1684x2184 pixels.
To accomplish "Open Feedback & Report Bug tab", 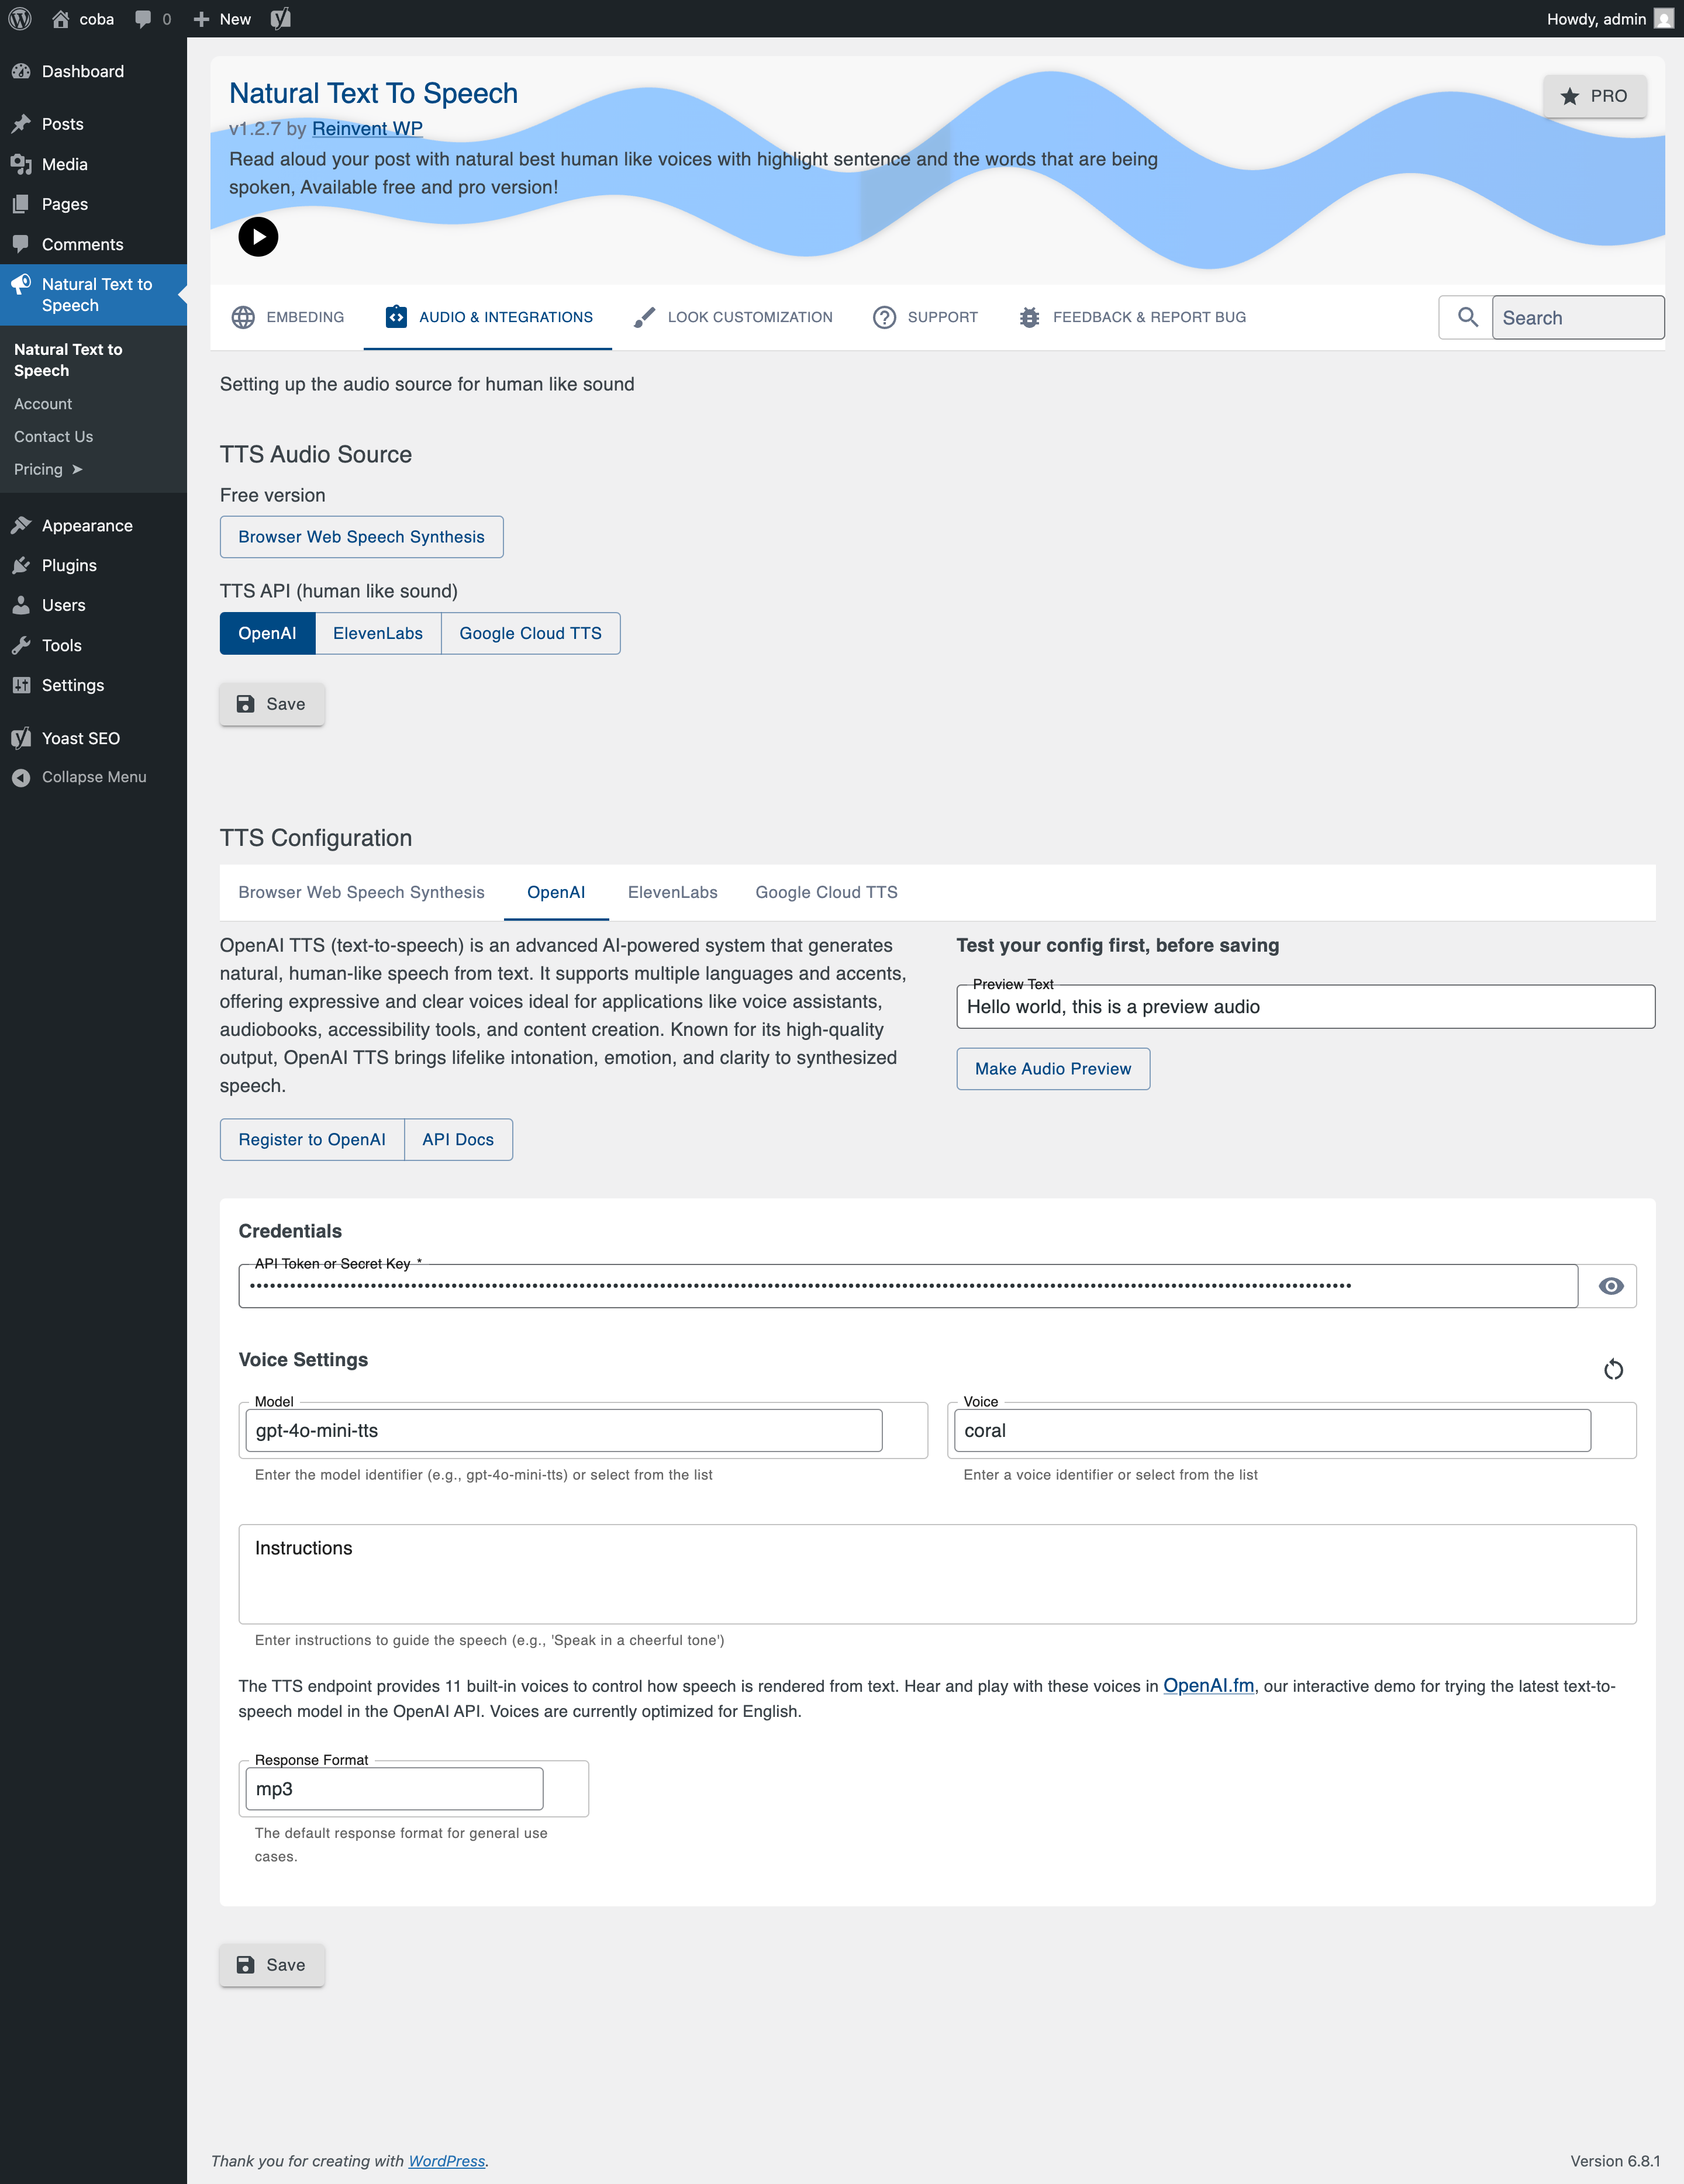I will (x=1132, y=317).
